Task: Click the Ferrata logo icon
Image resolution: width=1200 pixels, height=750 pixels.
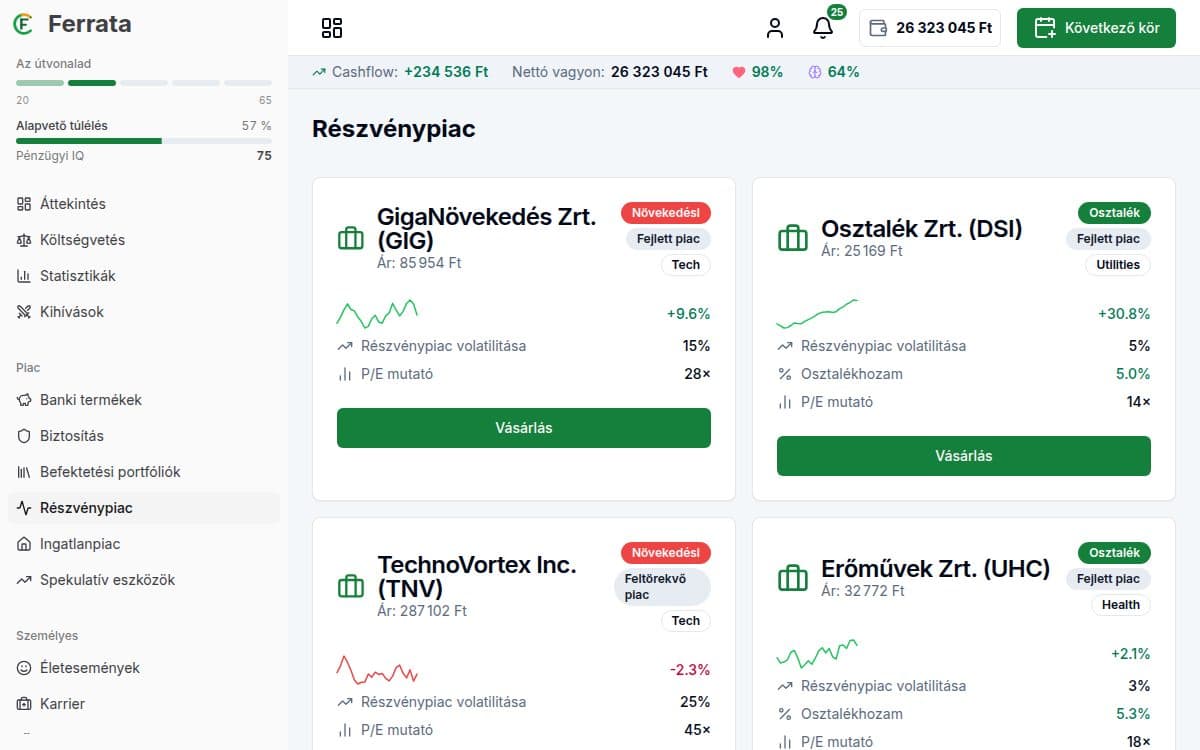Action: [x=25, y=24]
